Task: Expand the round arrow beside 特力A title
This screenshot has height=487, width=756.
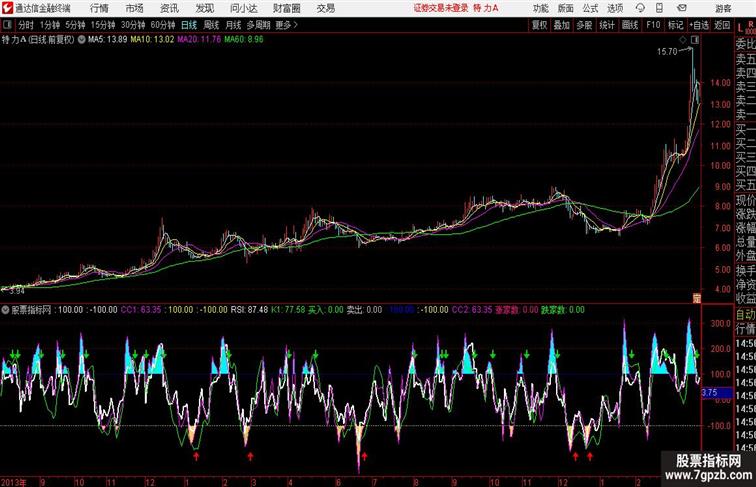Action: [x=81, y=40]
